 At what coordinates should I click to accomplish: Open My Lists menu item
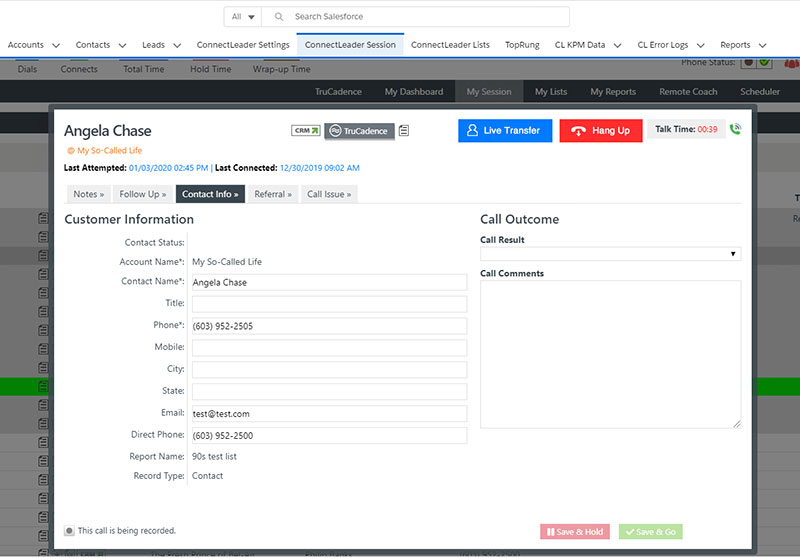[x=551, y=92]
